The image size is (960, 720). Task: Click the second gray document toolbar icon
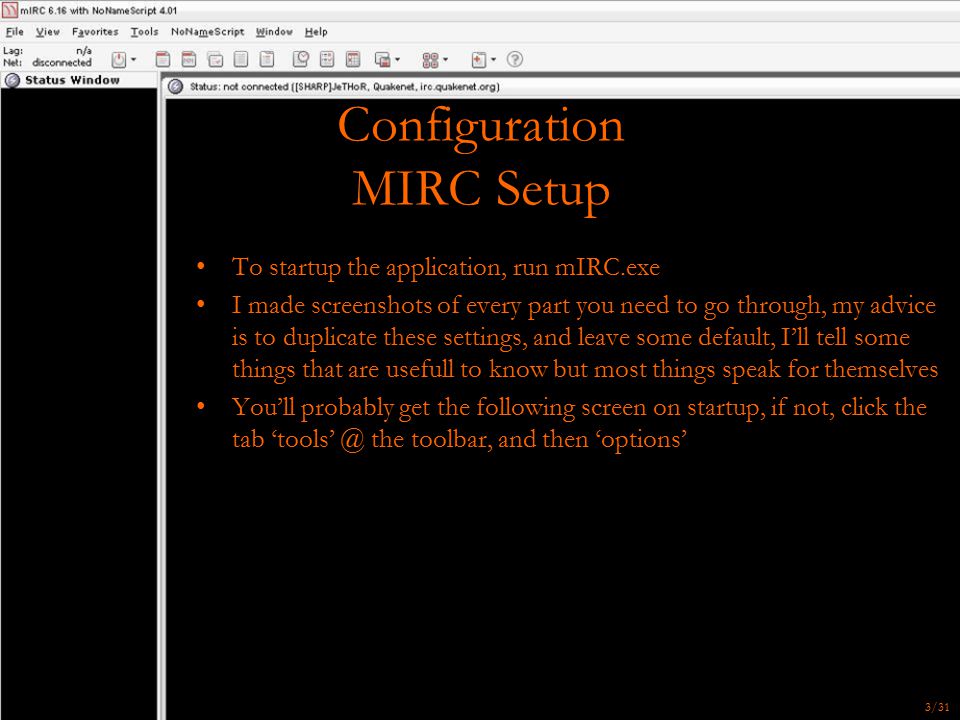click(x=267, y=59)
